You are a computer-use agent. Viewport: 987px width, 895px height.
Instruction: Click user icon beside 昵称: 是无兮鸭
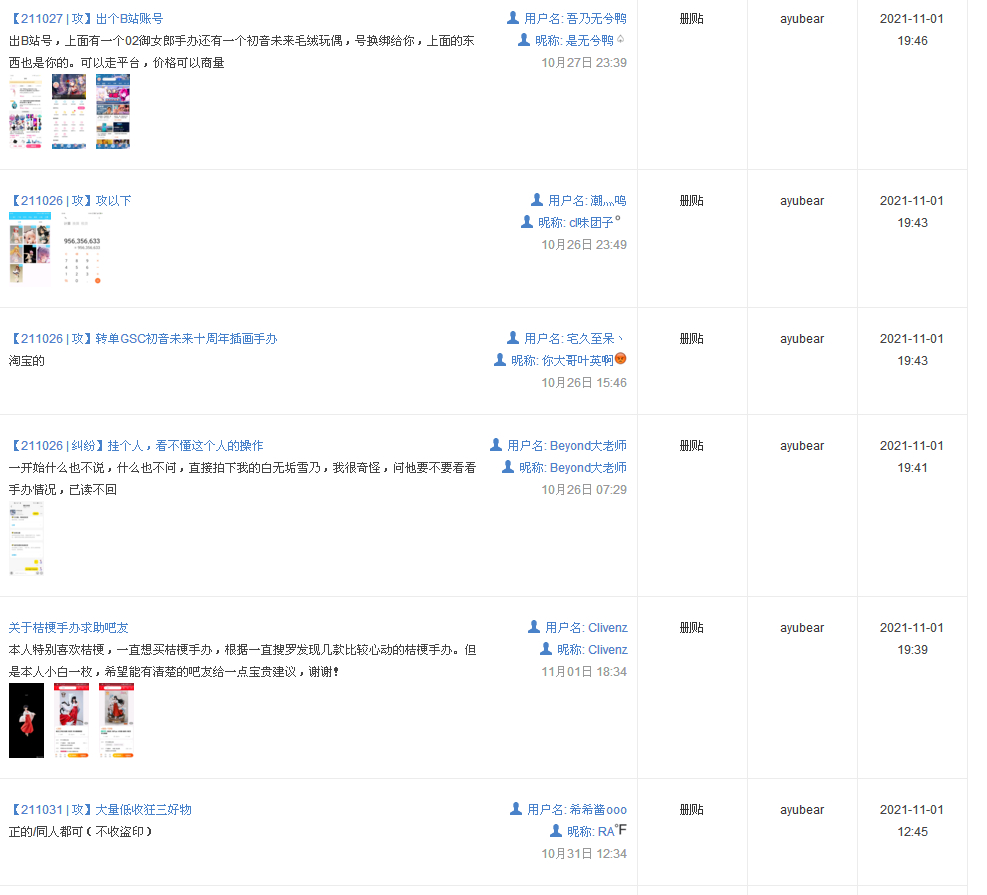pyautogui.click(x=524, y=40)
